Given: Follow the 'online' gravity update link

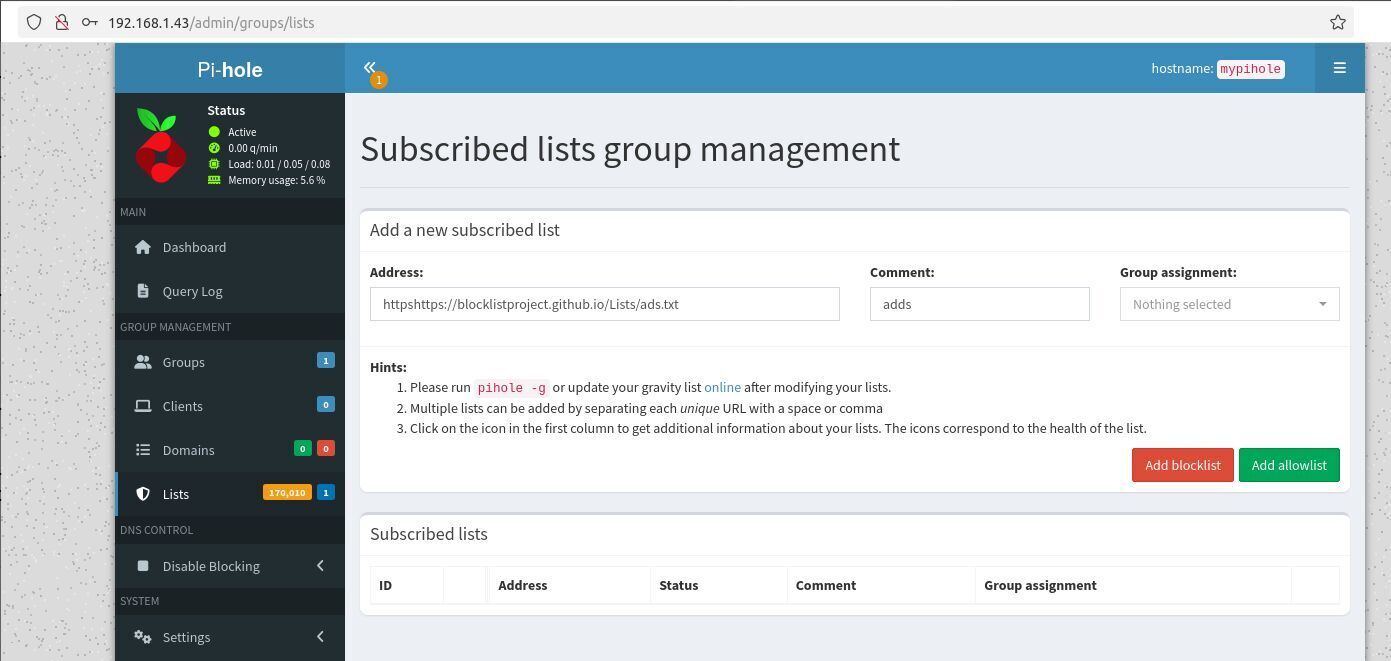Looking at the screenshot, I should (x=722, y=387).
